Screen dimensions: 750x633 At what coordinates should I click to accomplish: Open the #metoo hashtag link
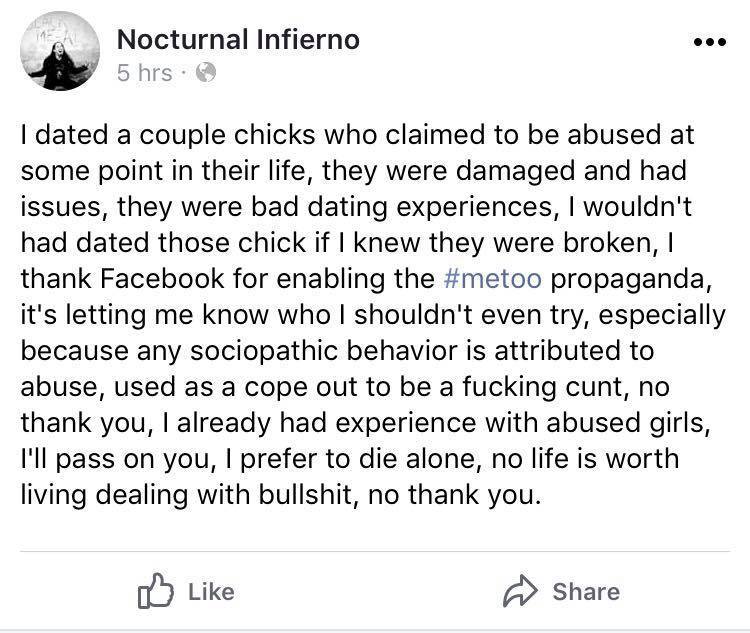tap(493, 278)
